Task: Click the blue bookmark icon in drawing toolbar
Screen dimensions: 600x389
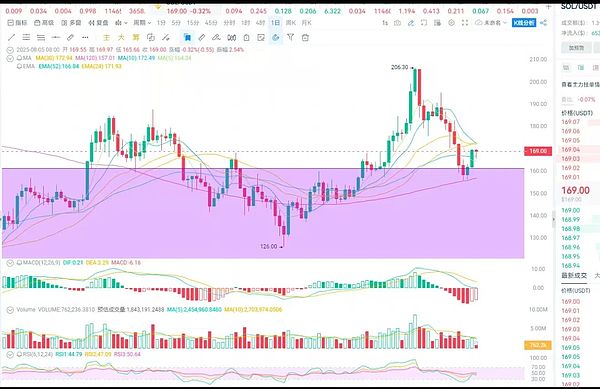Action: coord(187,37)
